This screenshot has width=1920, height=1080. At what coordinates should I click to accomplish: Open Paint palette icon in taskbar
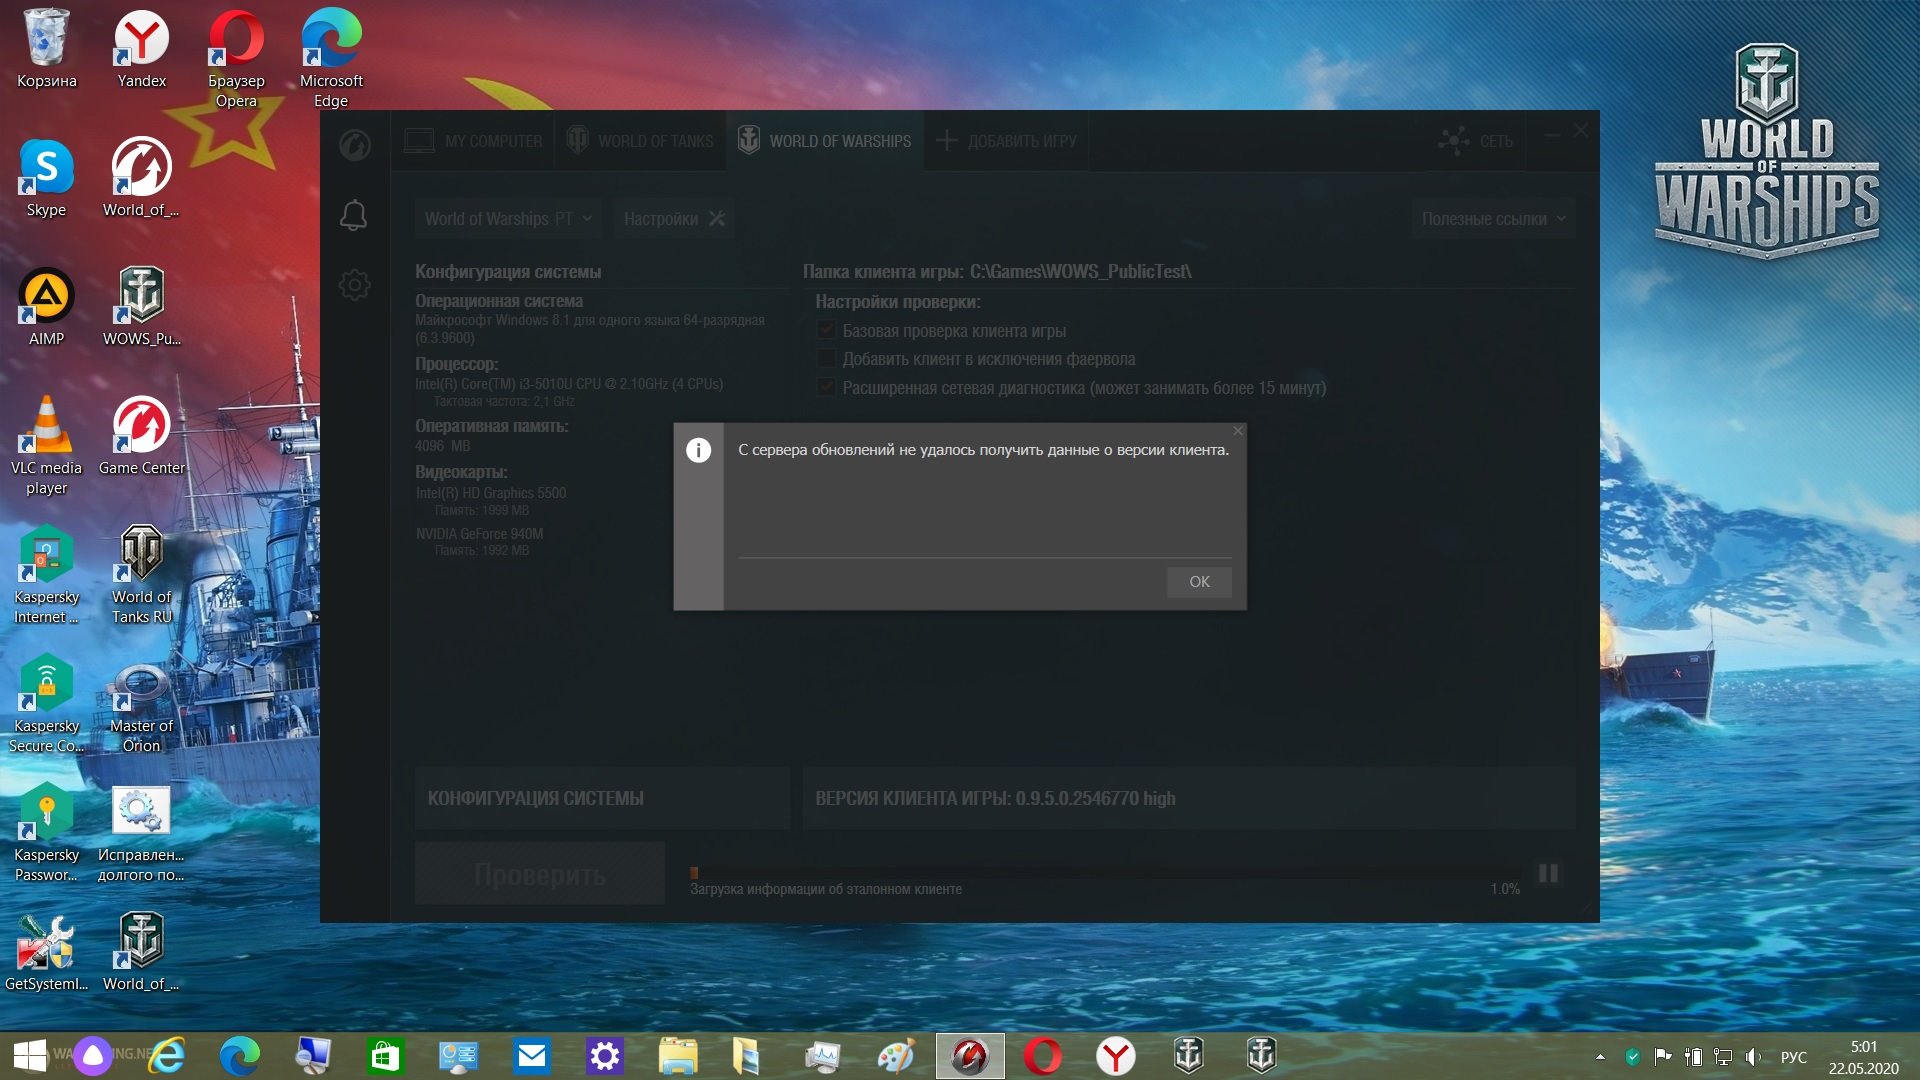tap(897, 1056)
